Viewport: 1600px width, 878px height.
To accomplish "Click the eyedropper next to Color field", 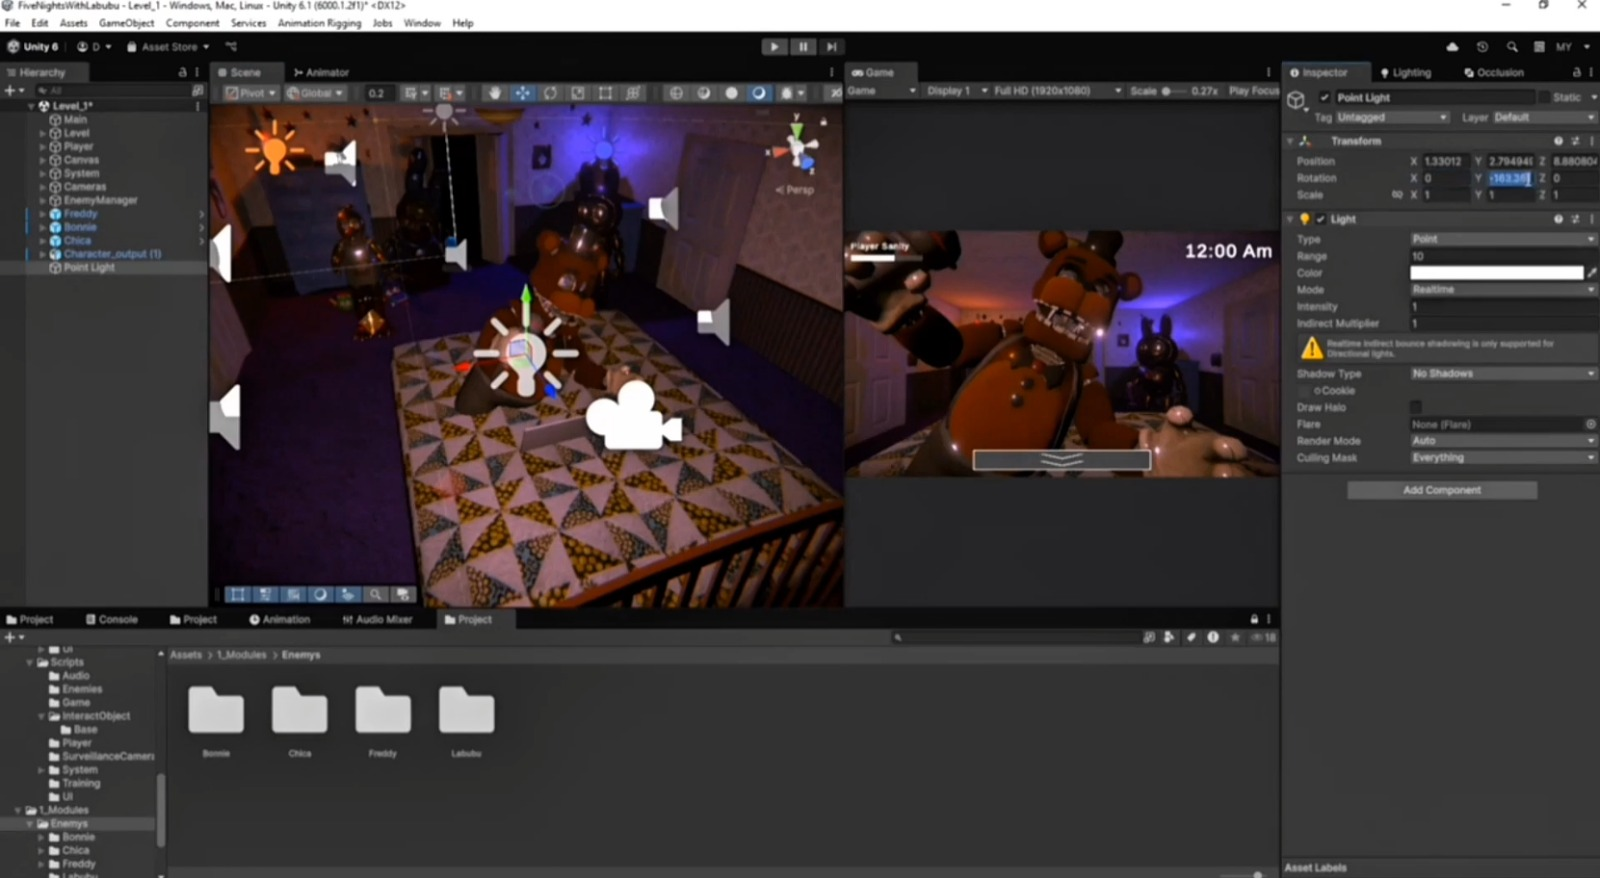I will coord(1591,273).
